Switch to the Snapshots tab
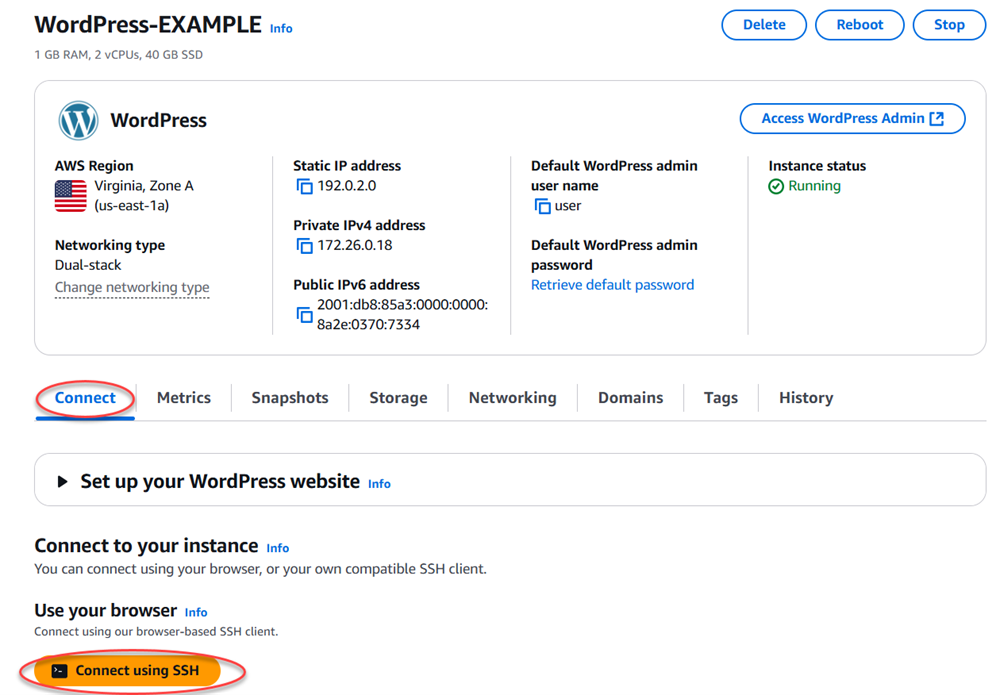Image resolution: width=1000 pixels, height=695 pixels. pos(290,398)
